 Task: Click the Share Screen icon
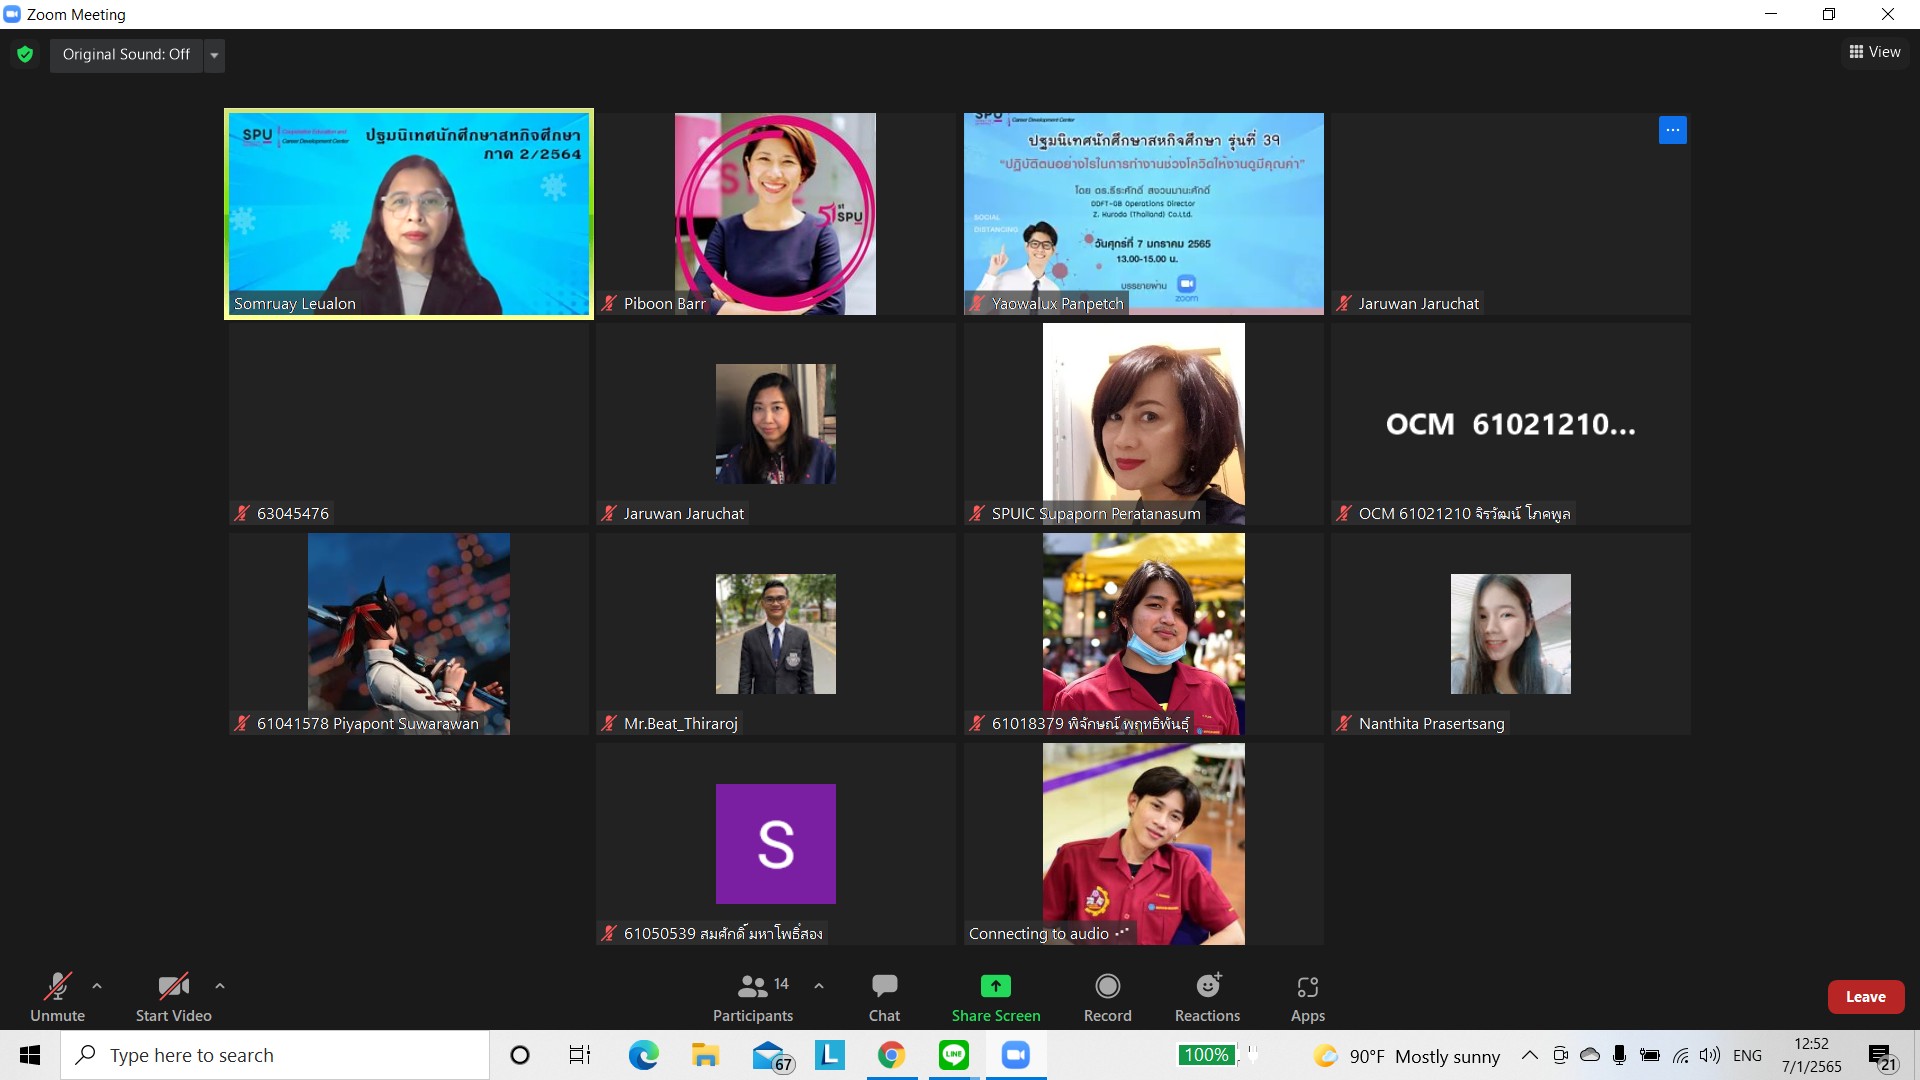tap(995, 987)
